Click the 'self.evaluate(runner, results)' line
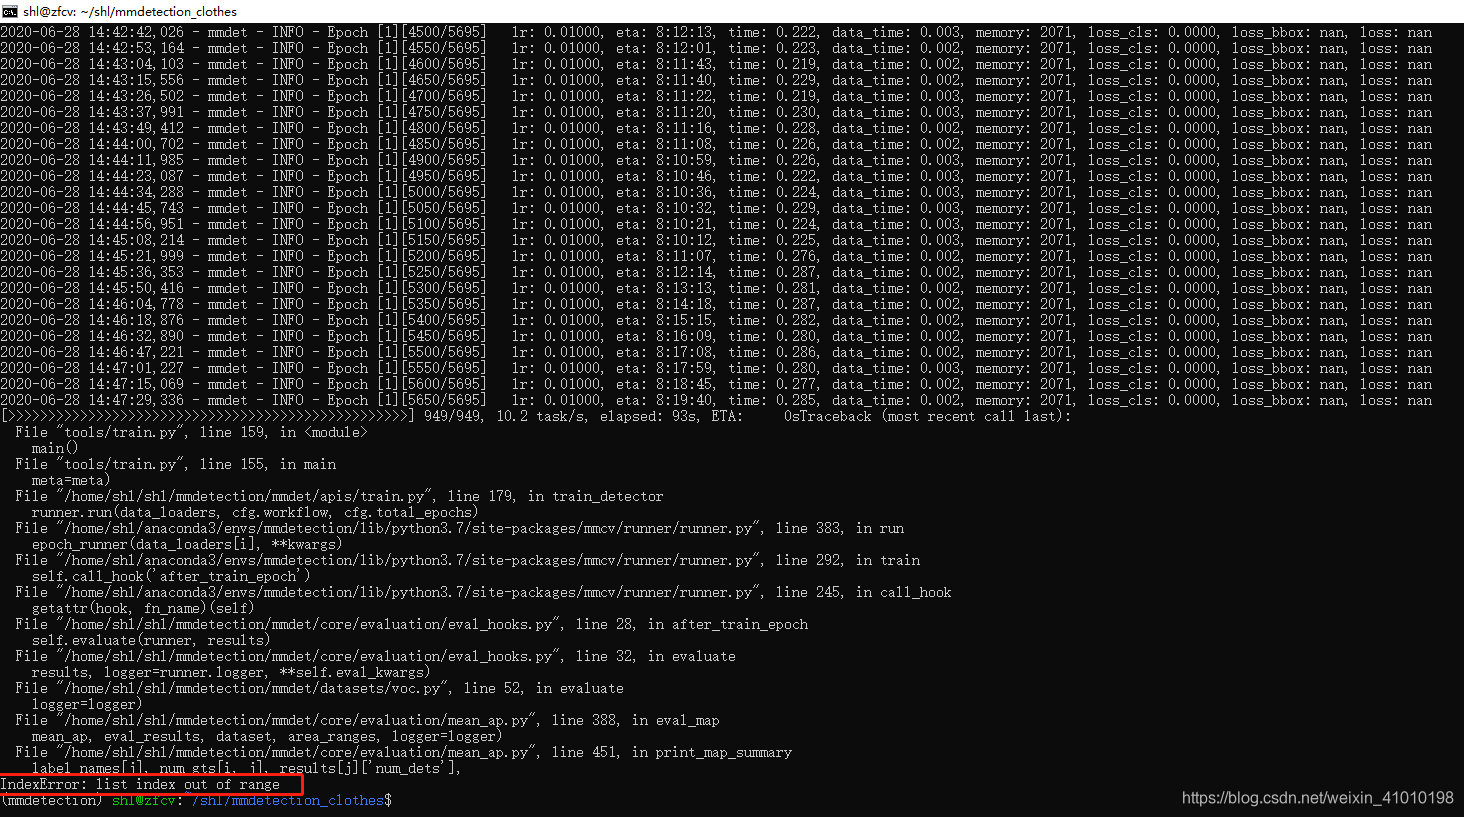The height and width of the screenshot is (817, 1464). coord(151,640)
